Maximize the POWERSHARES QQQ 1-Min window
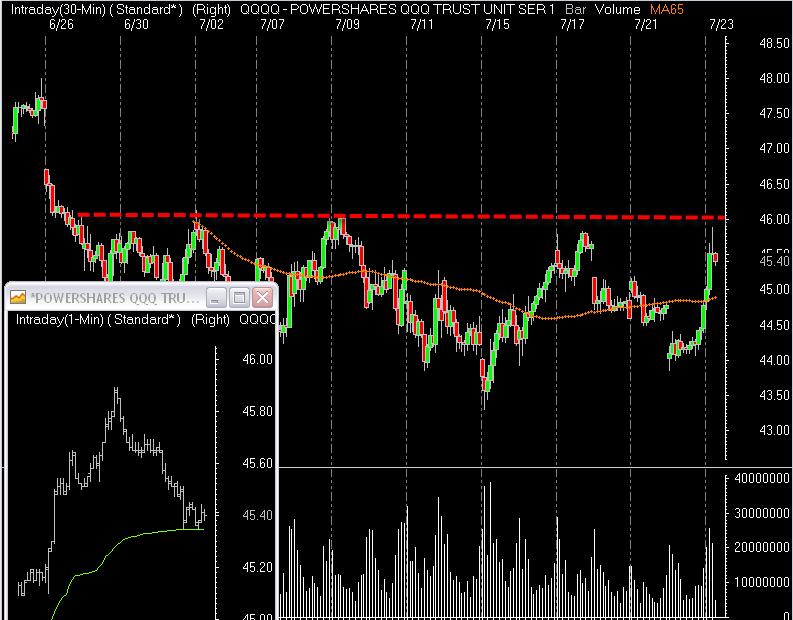Viewport: 793px width, 620px height. pyautogui.click(x=240, y=297)
